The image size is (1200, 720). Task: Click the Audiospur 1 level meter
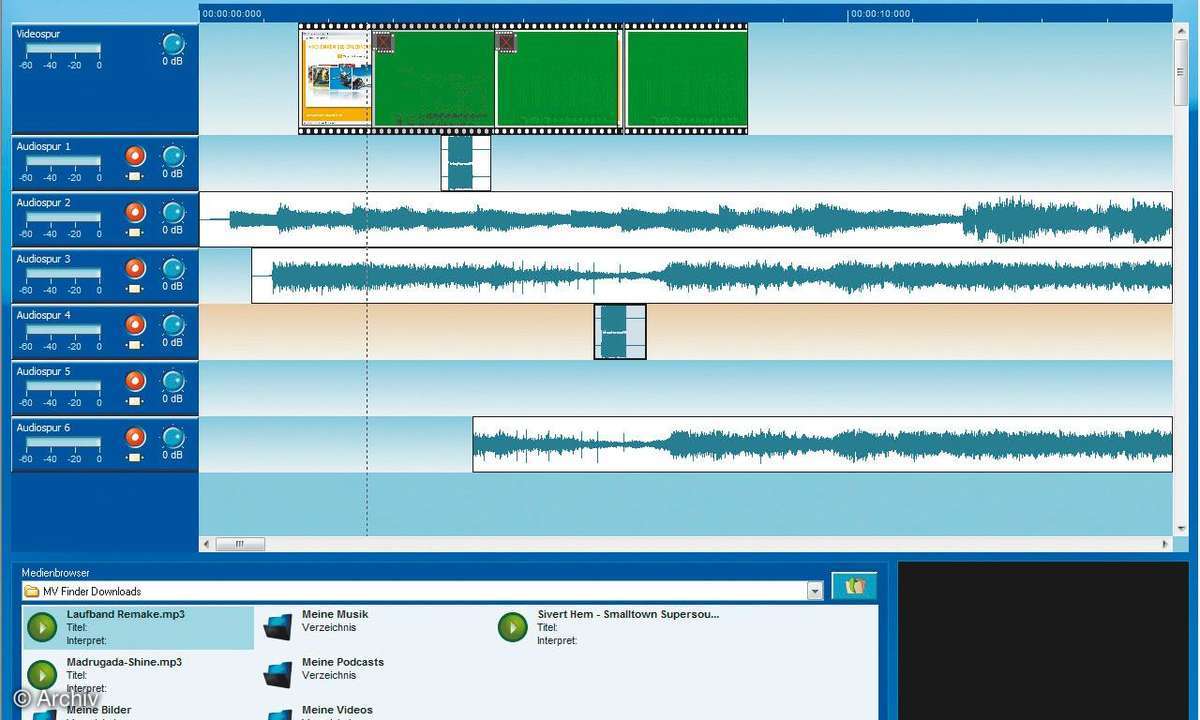tap(63, 160)
